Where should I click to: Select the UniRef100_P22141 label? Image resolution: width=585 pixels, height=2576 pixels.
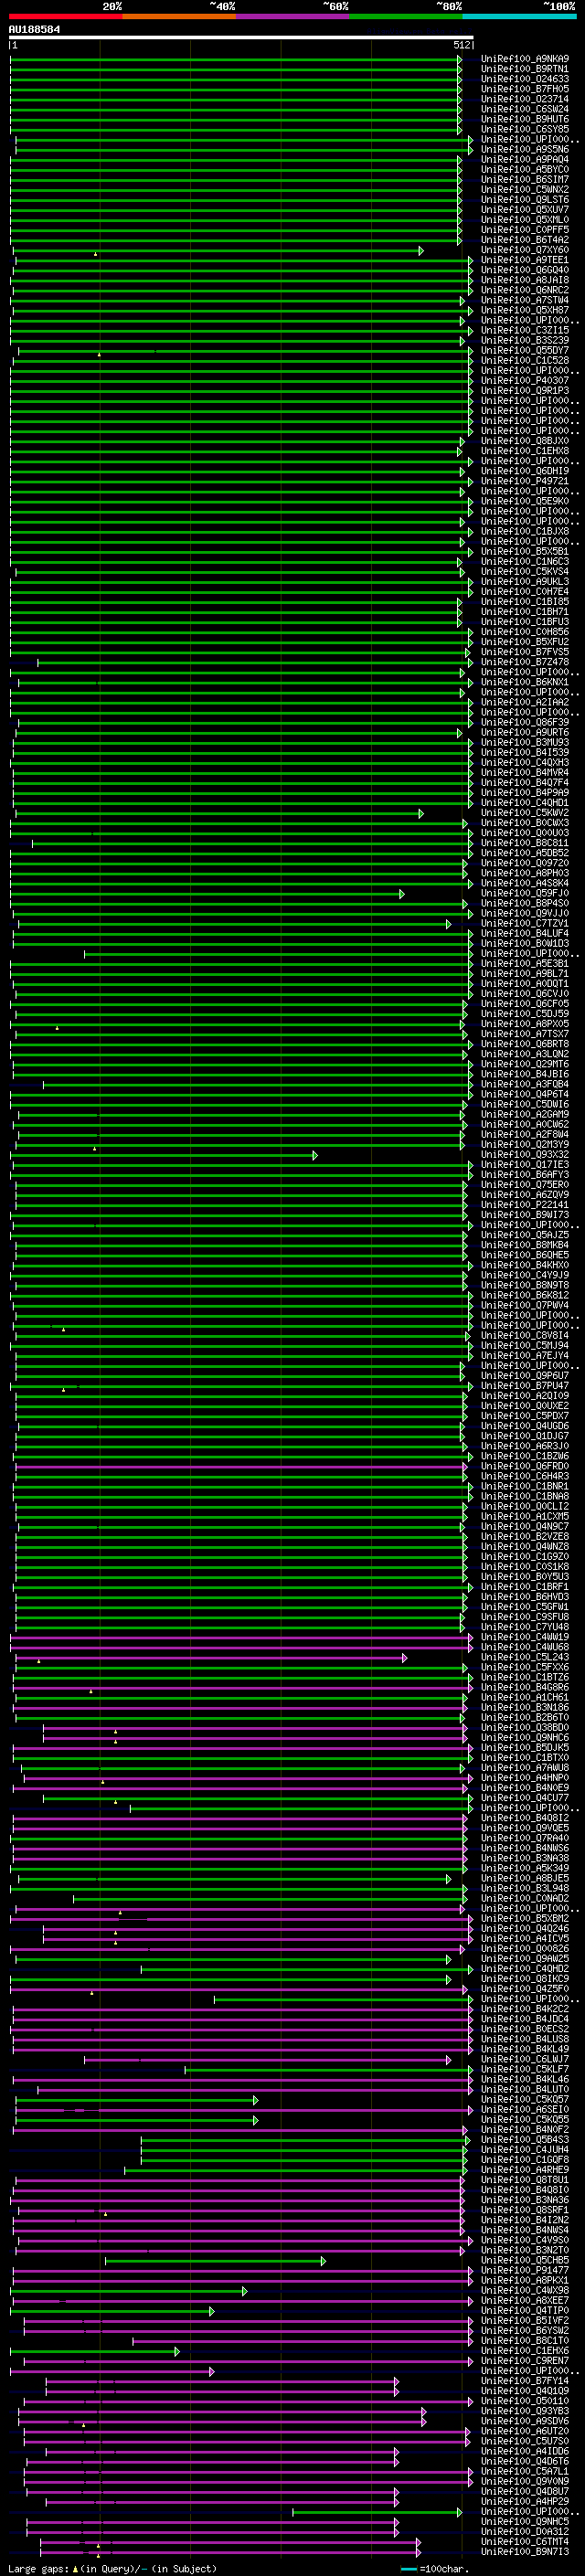(524, 1204)
